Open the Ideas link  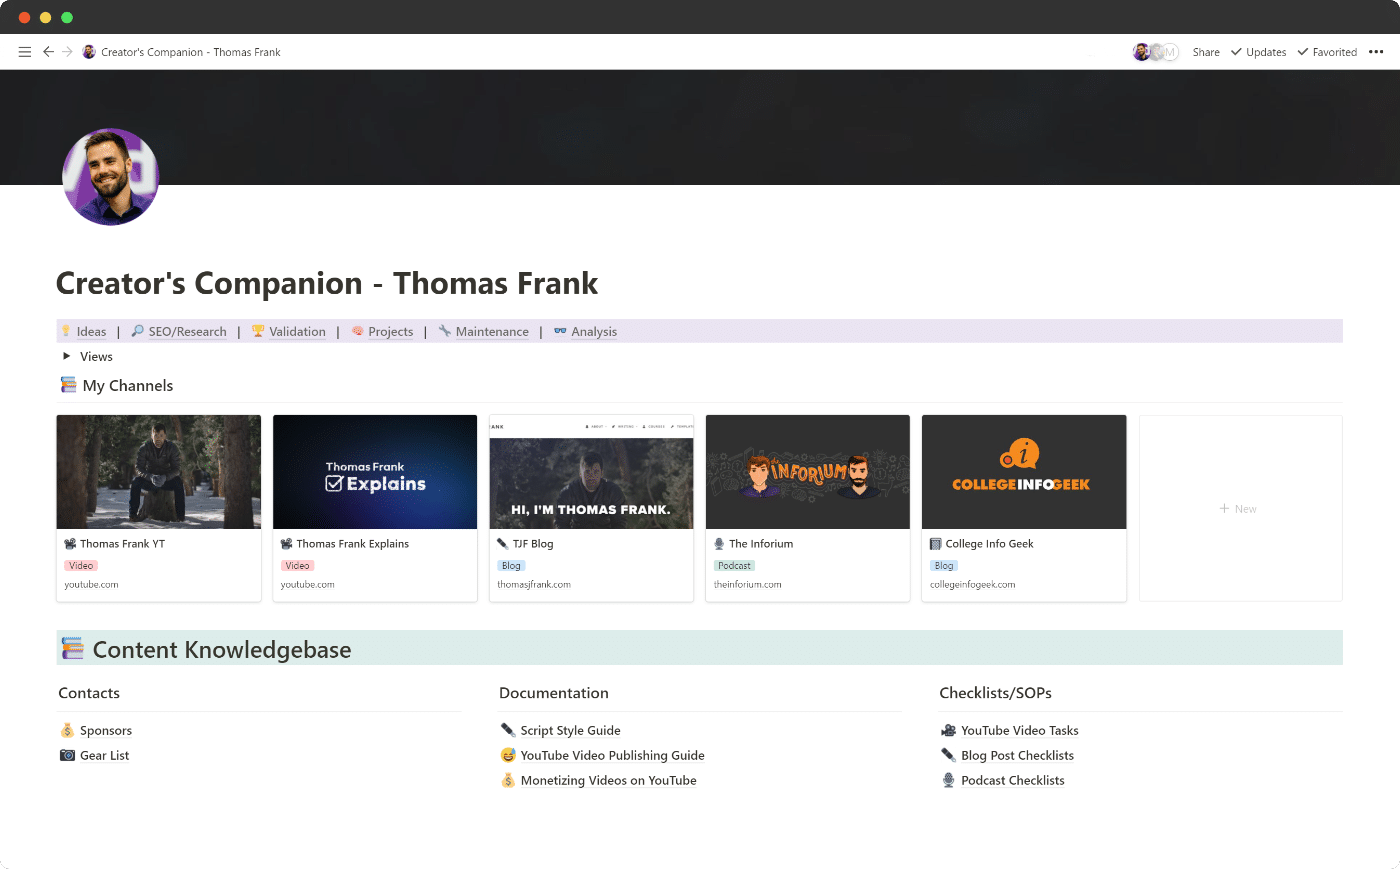(x=91, y=332)
